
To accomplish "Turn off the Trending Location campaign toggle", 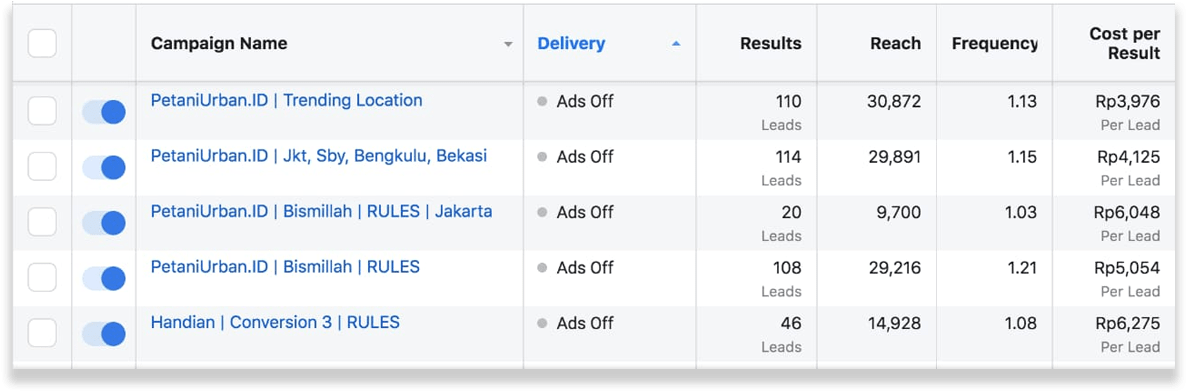I will point(104,112).
